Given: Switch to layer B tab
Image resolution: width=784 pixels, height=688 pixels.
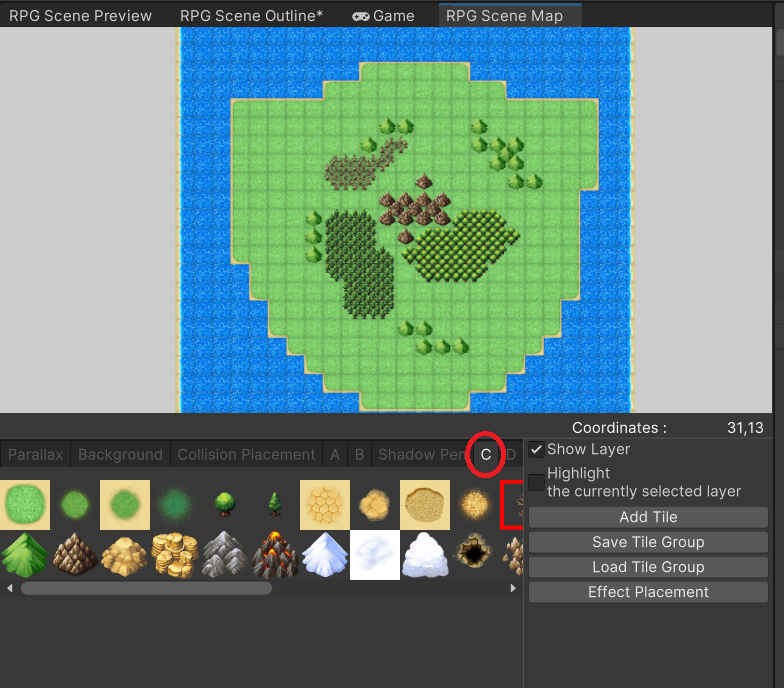Looking at the screenshot, I should pos(360,454).
